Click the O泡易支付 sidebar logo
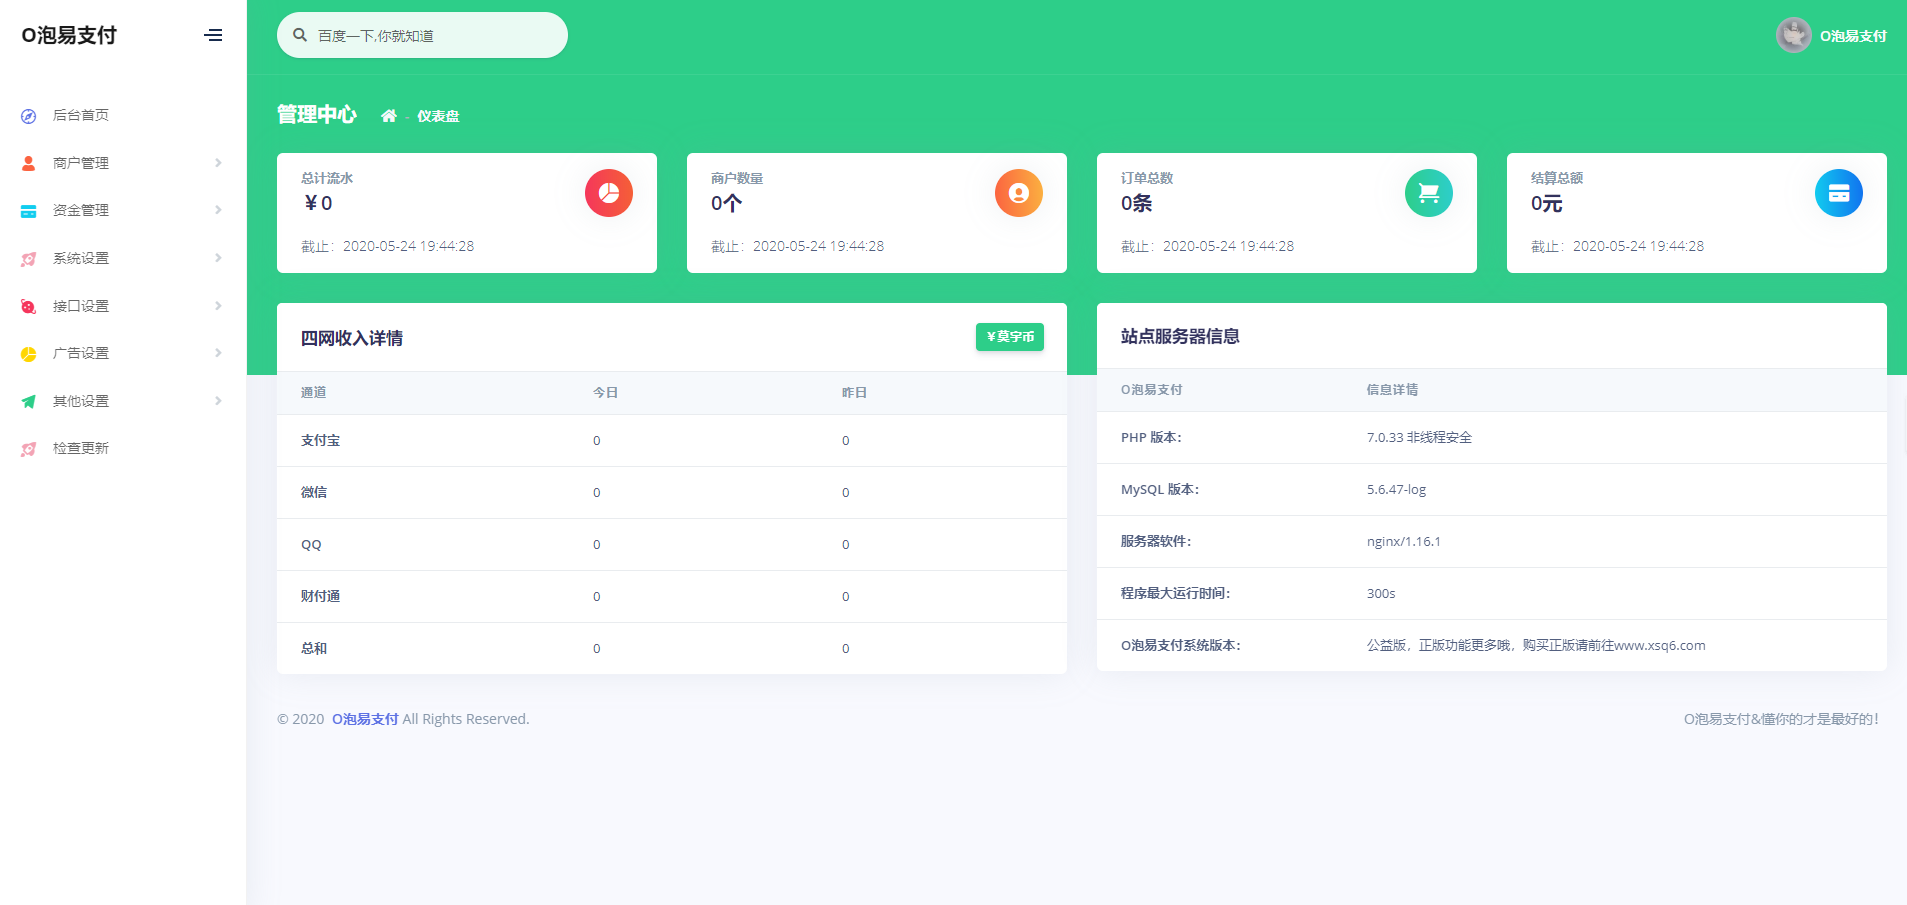The image size is (1907, 905). point(69,35)
